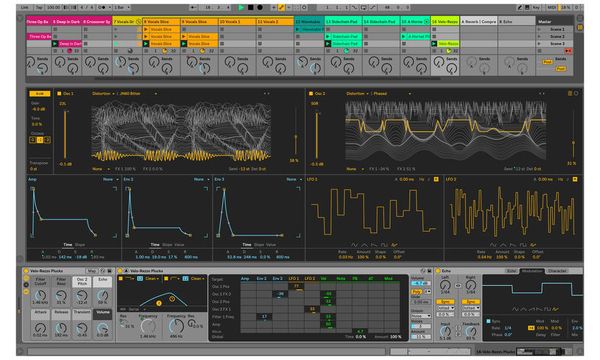This screenshot has width=600, height=360.
Task: Toggle left Sync button in Echo
Action: 445,302
